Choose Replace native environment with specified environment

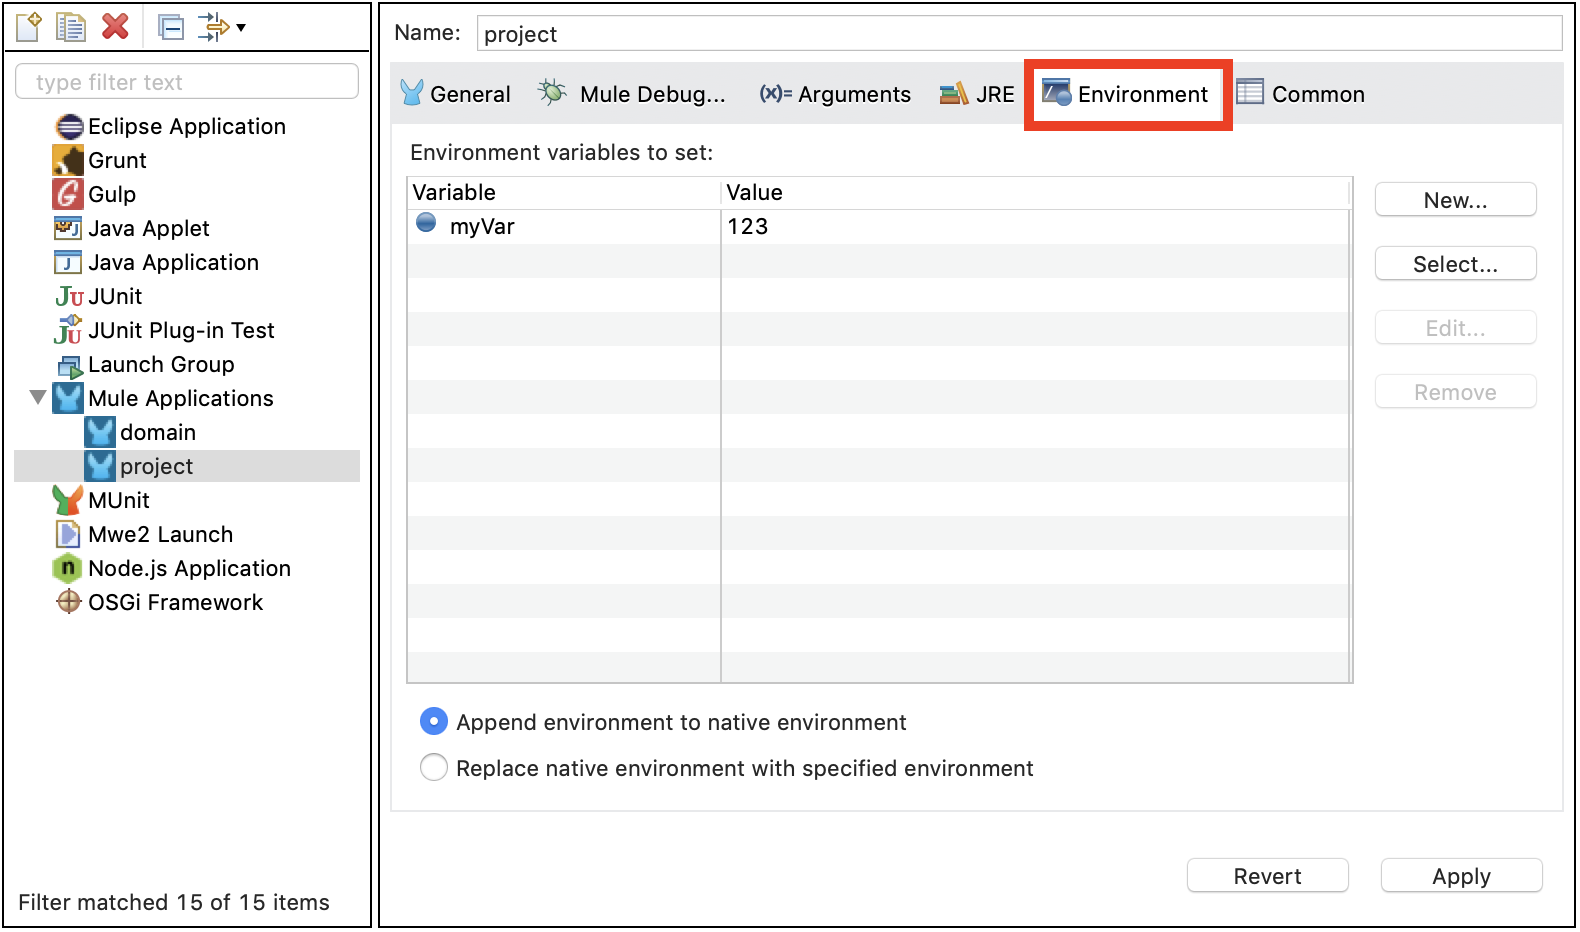pos(434,767)
